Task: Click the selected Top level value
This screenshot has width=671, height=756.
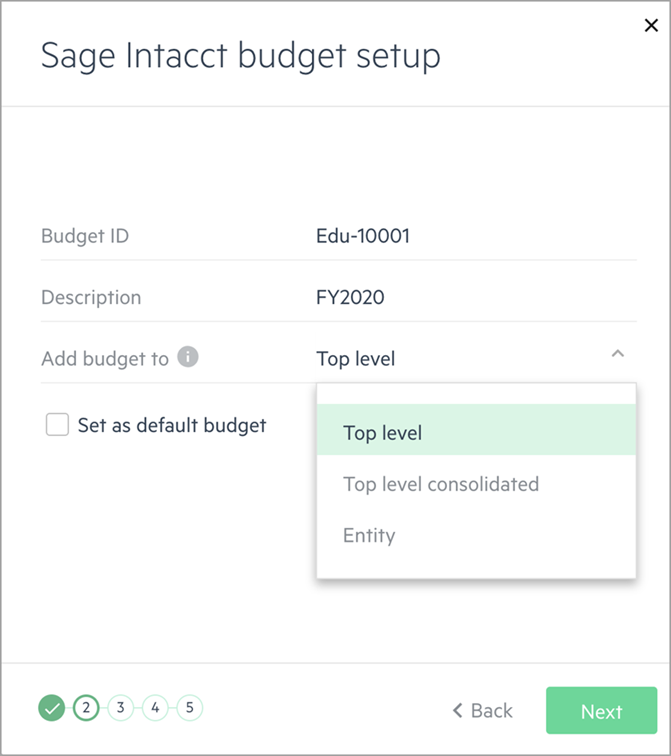Action: (x=356, y=359)
